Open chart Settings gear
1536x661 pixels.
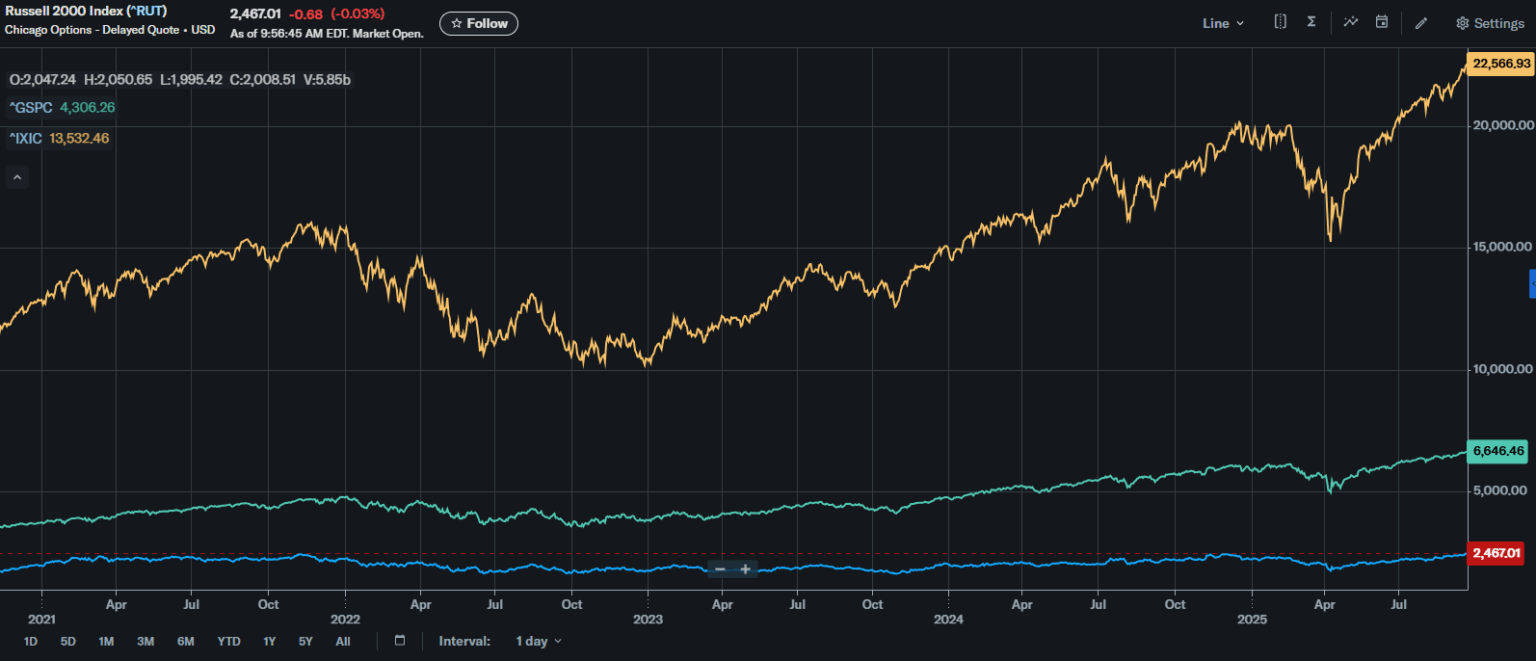coord(1489,23)
